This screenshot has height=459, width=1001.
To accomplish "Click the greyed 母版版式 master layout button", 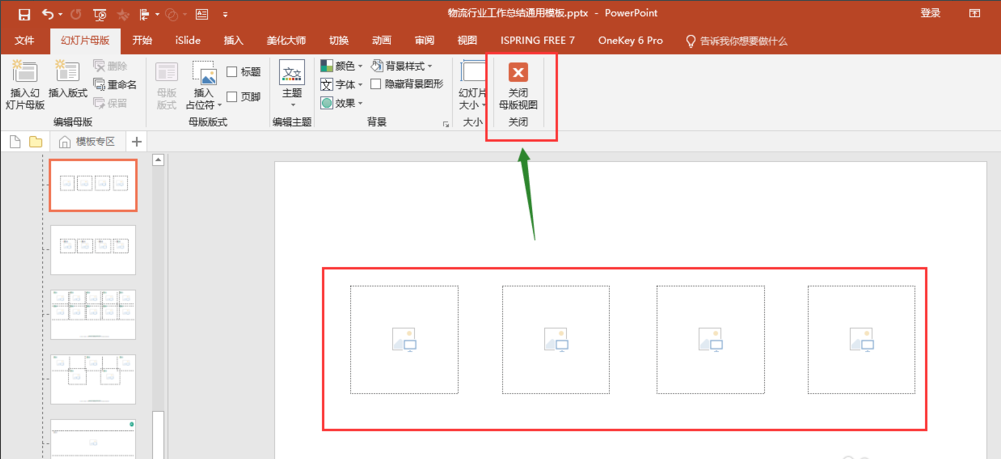I will coord(167,85).
